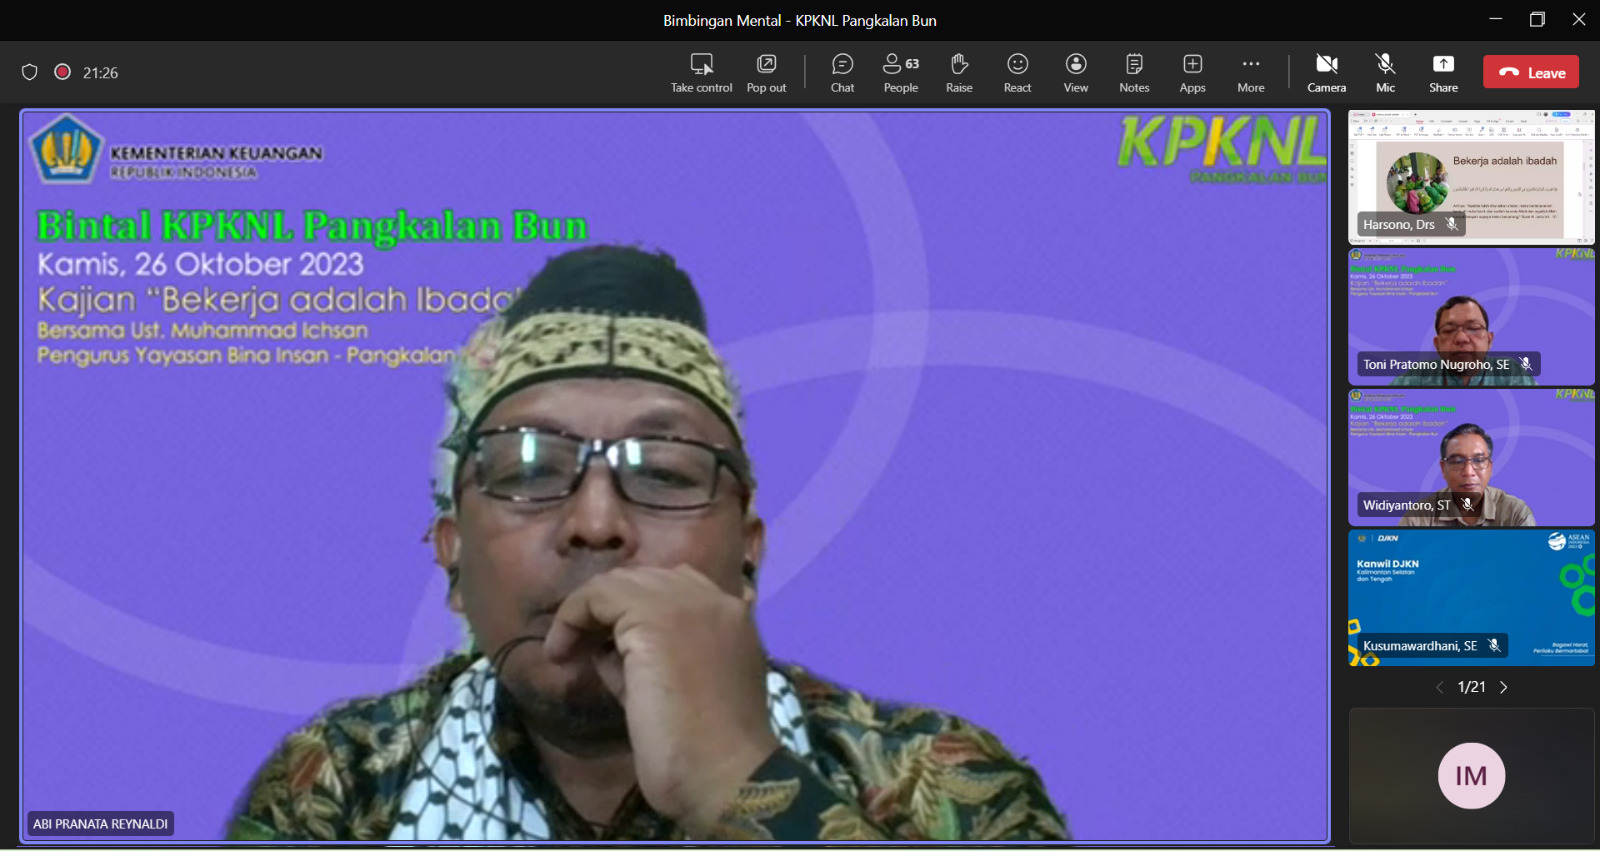This screenshot has width=1600, height=851.
Task: Show the People participants list
Action: 900,73
